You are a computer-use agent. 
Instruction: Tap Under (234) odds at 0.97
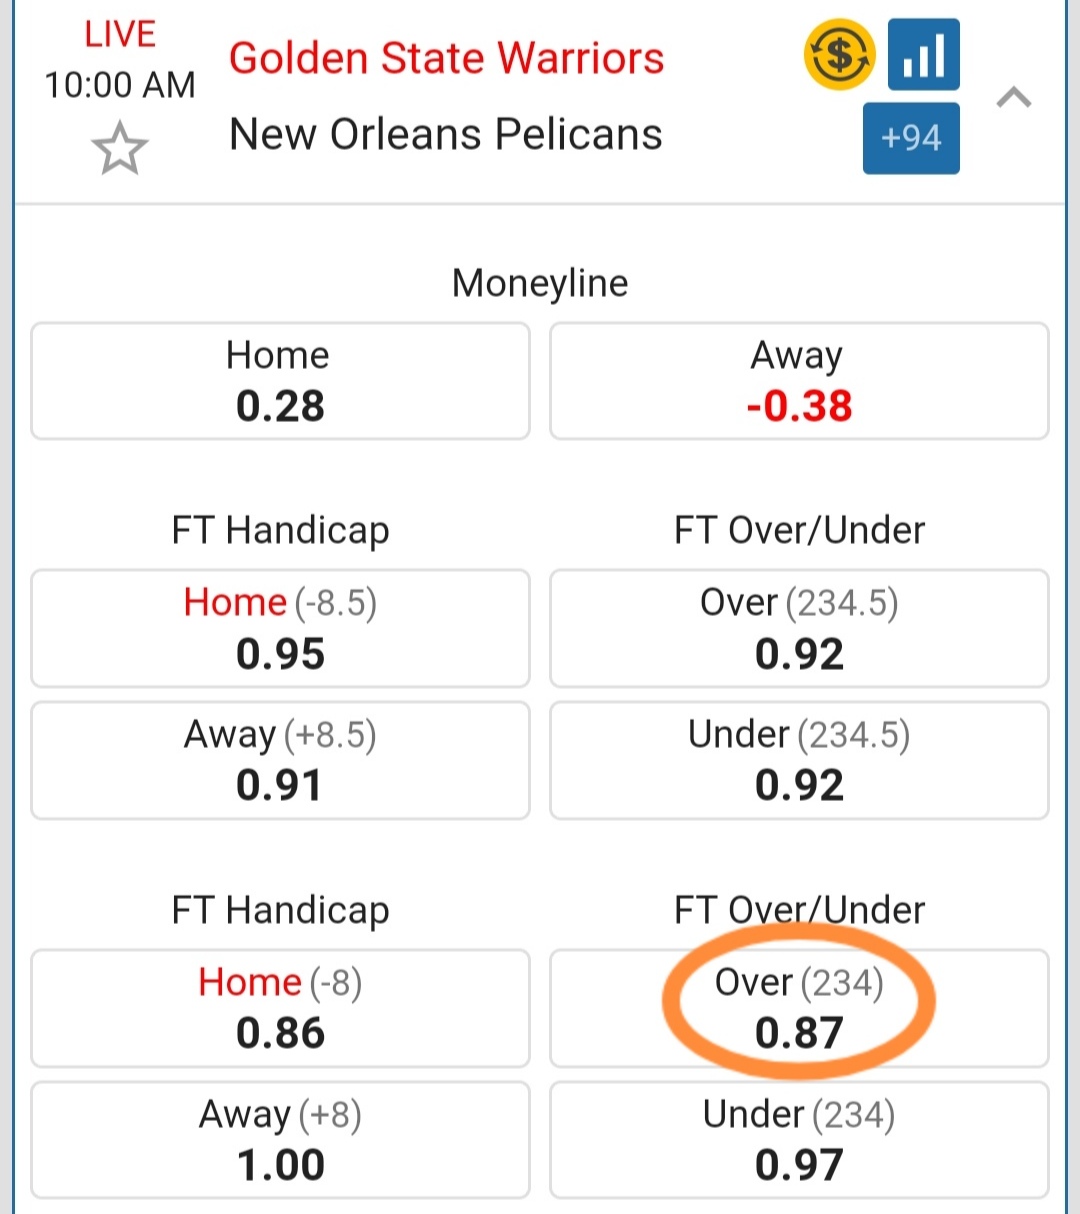pyautogui.click(x=799, y=1140)
